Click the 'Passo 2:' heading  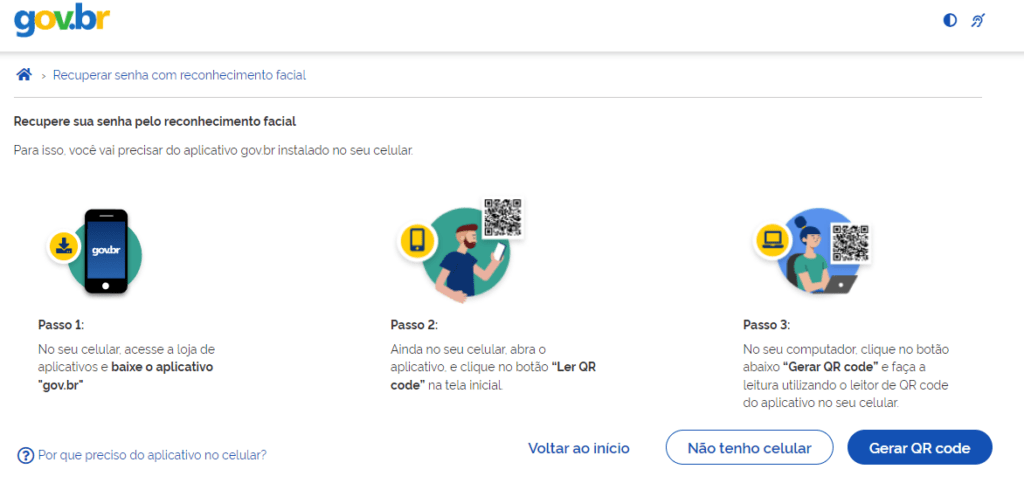(414, 325)
